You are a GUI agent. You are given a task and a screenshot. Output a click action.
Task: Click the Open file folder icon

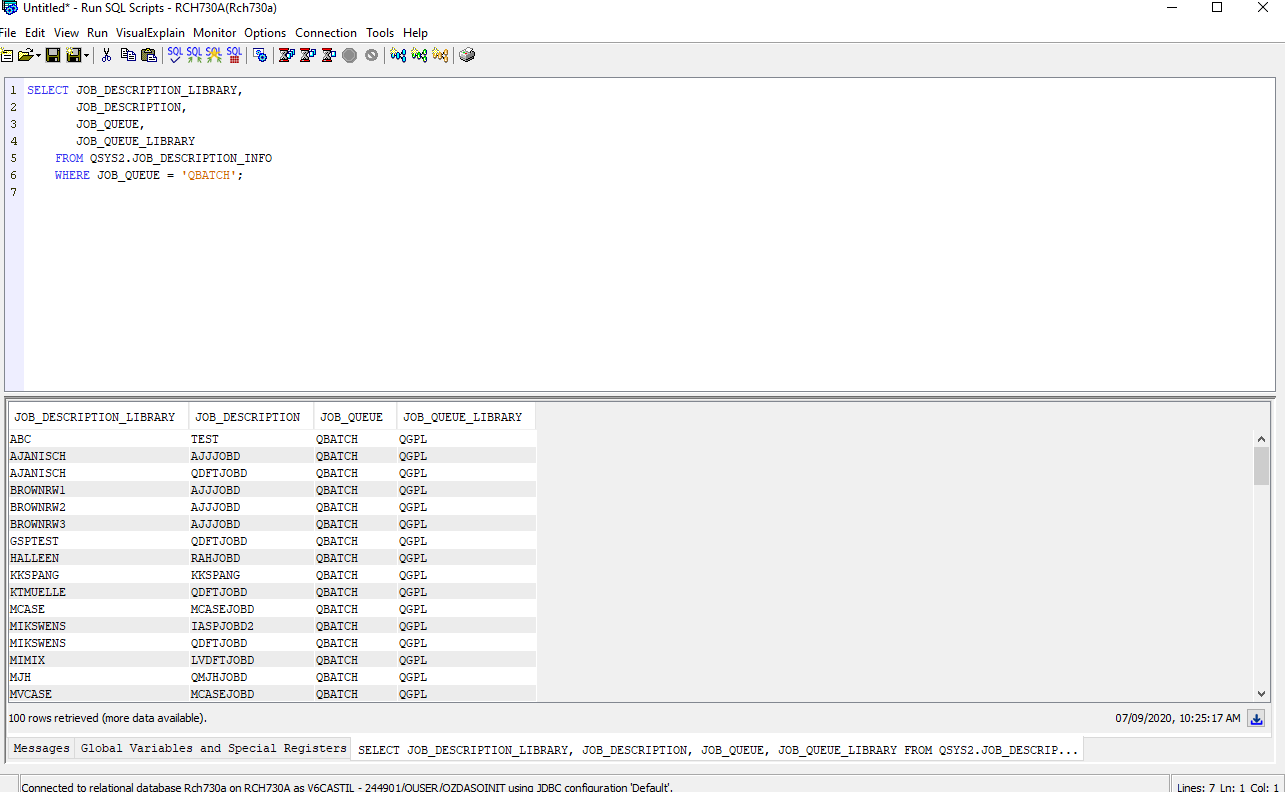pos(25,55)
